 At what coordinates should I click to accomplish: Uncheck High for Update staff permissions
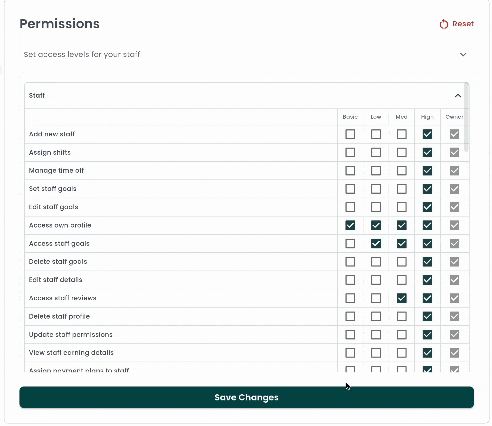click(x=427, y=335)
